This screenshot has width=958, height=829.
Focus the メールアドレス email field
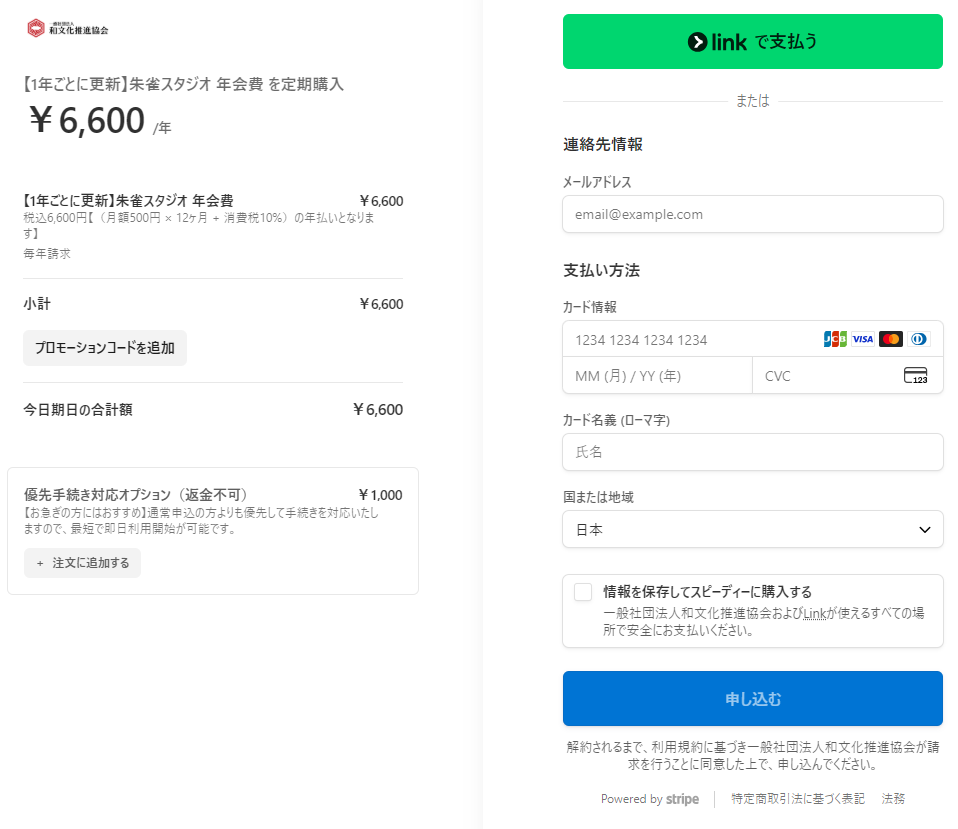coord(752,214)
